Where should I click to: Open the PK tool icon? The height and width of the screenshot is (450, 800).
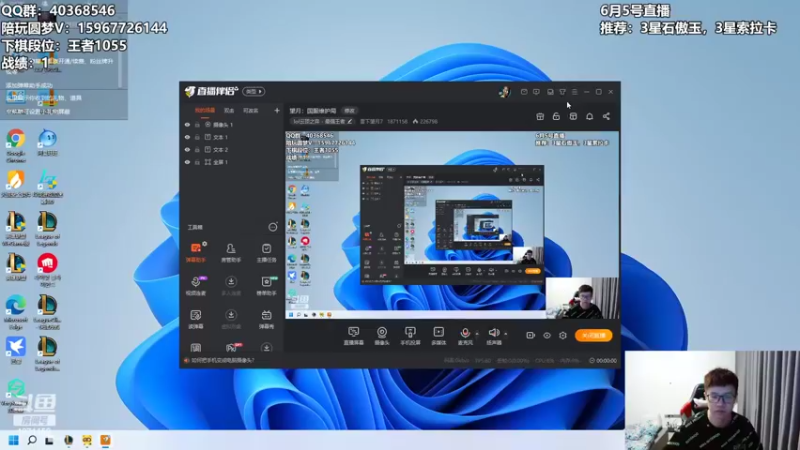232,348
